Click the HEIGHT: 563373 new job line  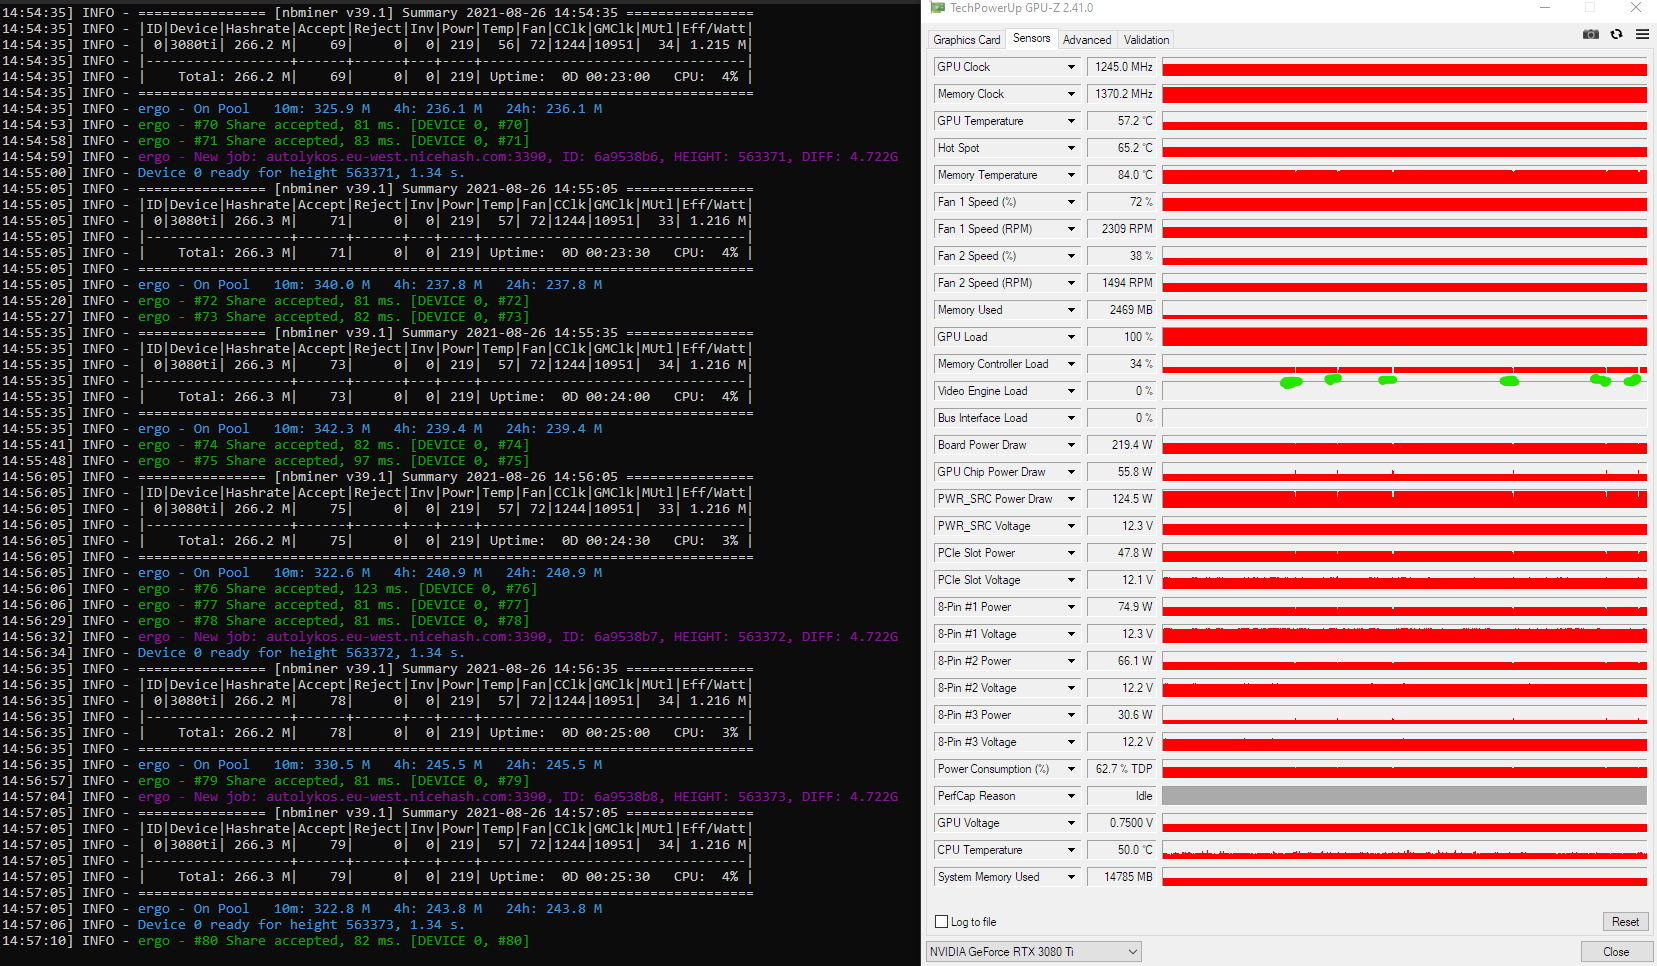(450, 797)
